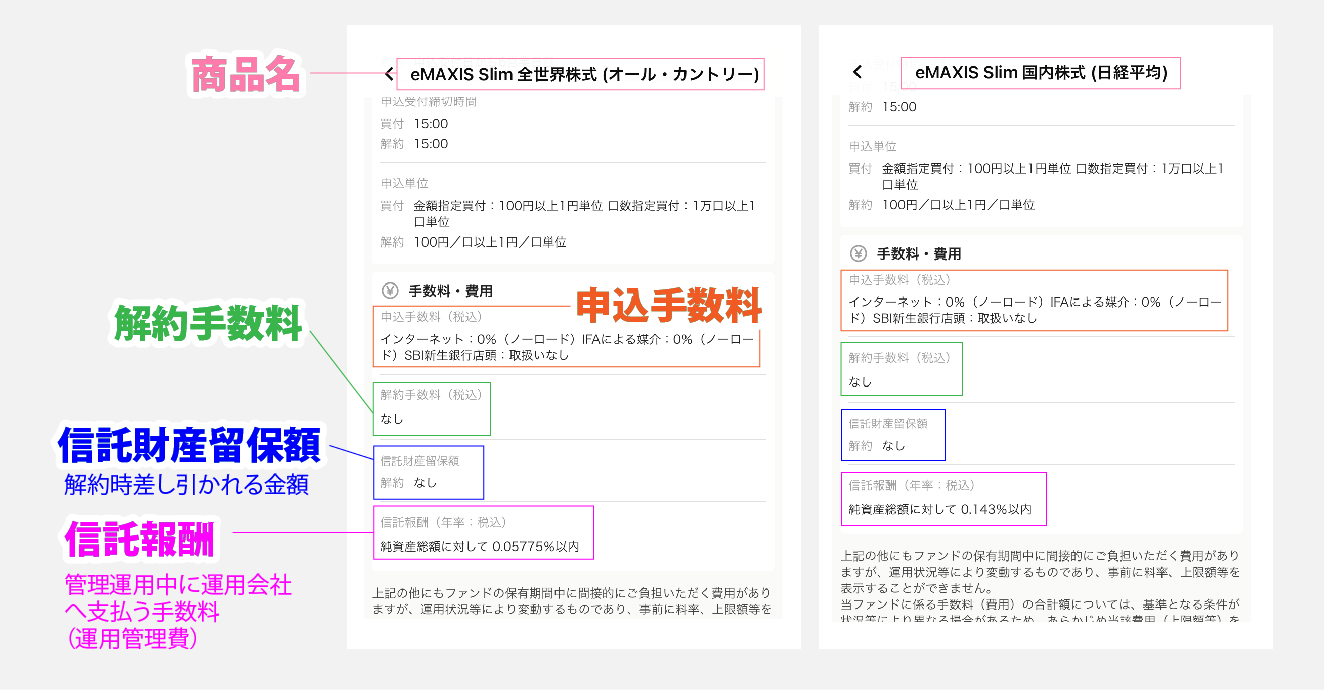The width and height of the screenshot is (1325, 690).
Task: Click the yen icon on the 国内株式 page
Action: [858, 254]
